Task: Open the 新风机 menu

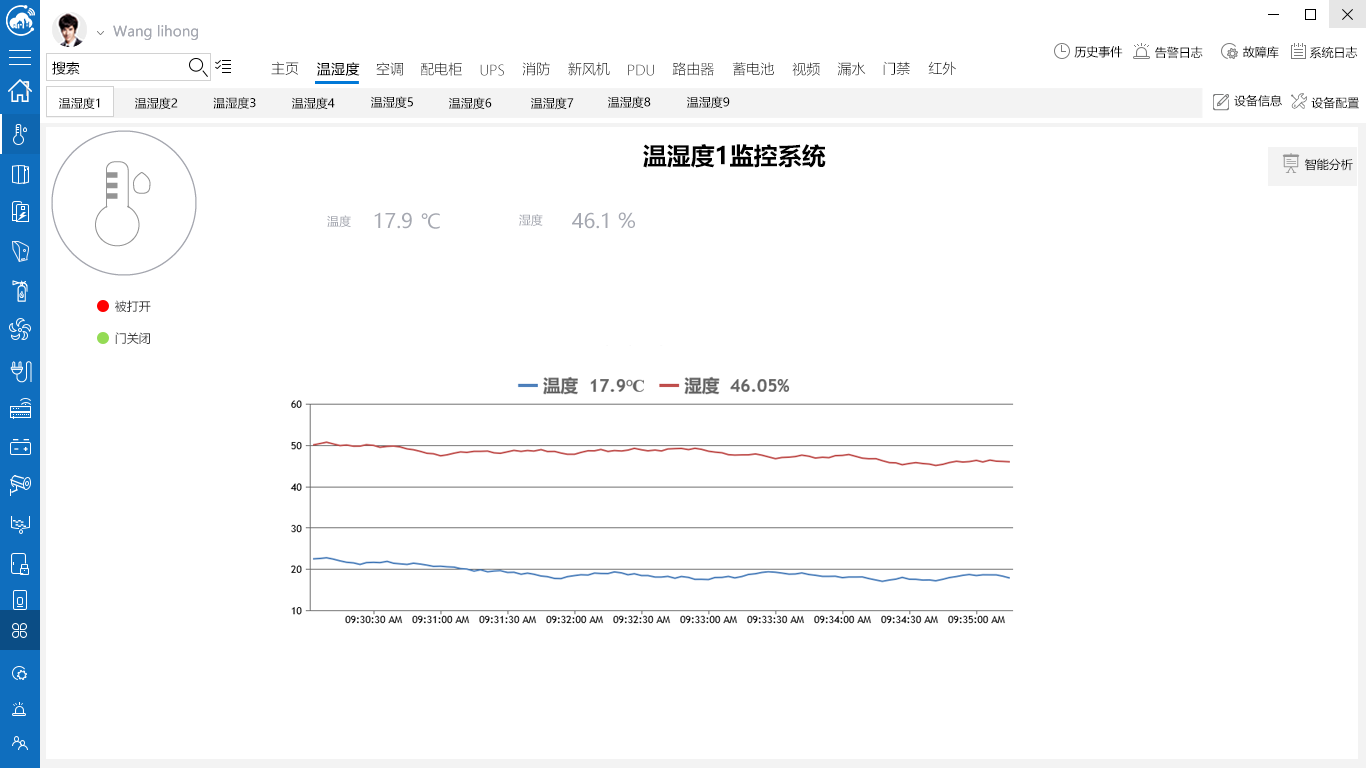Action: point(589,69)
